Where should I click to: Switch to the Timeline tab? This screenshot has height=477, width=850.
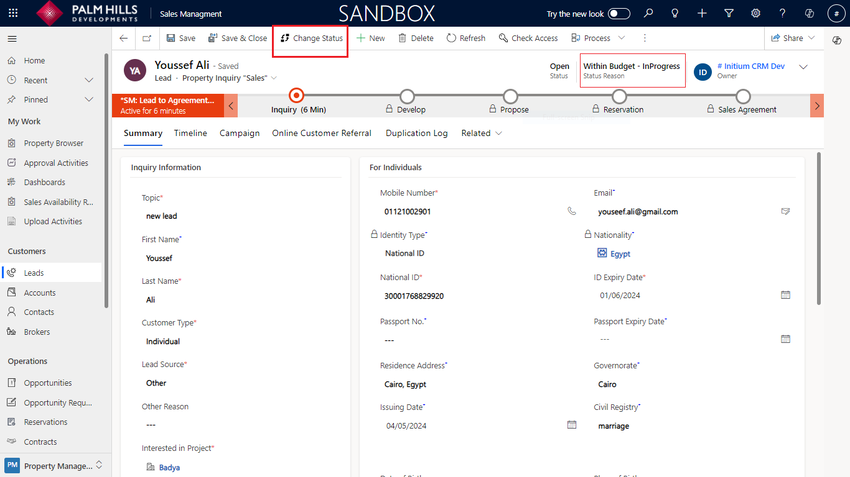(190, 133)
